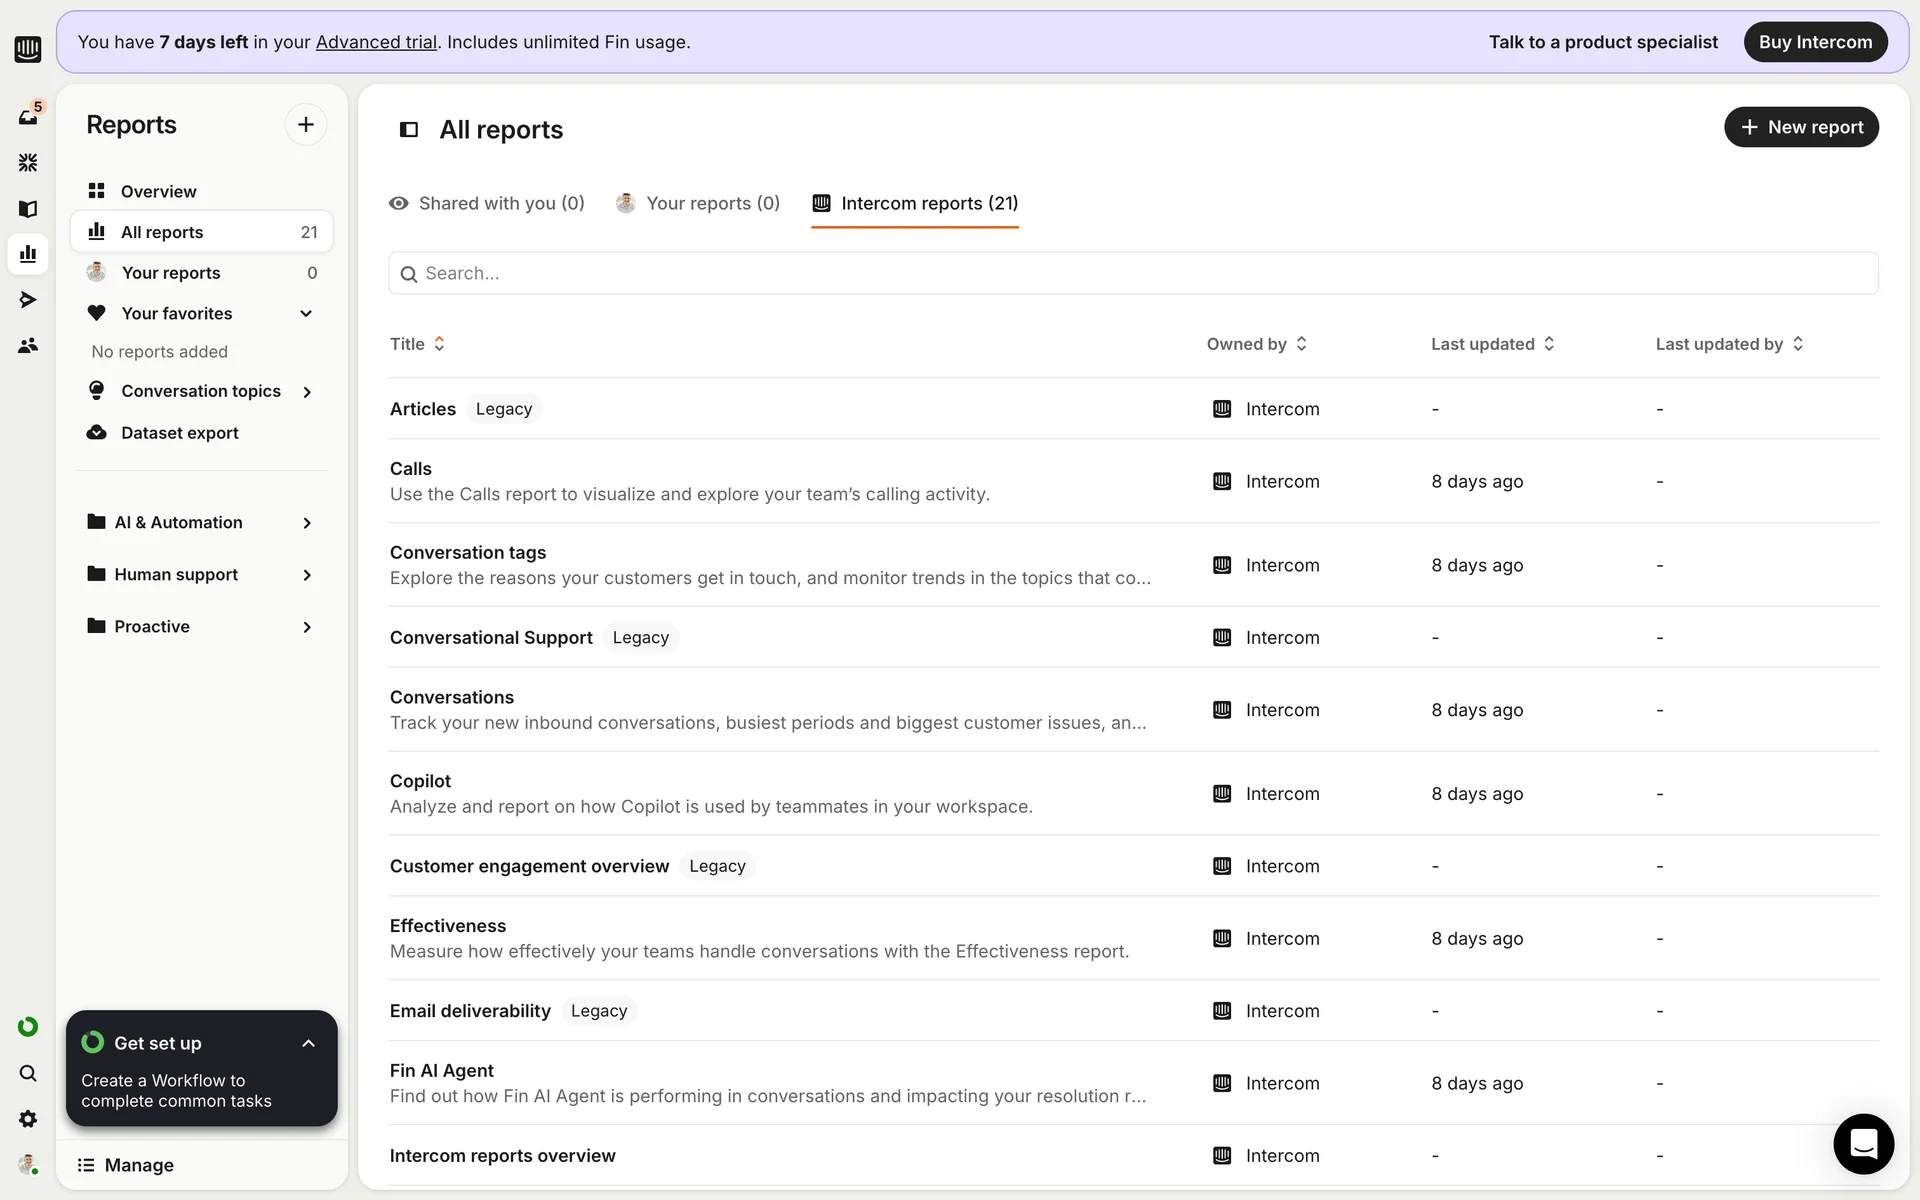Open the Messenger chat bubble launcher
Image resolution: width=1920 pixels, height=1200 pixels.
point(1863,1143)
